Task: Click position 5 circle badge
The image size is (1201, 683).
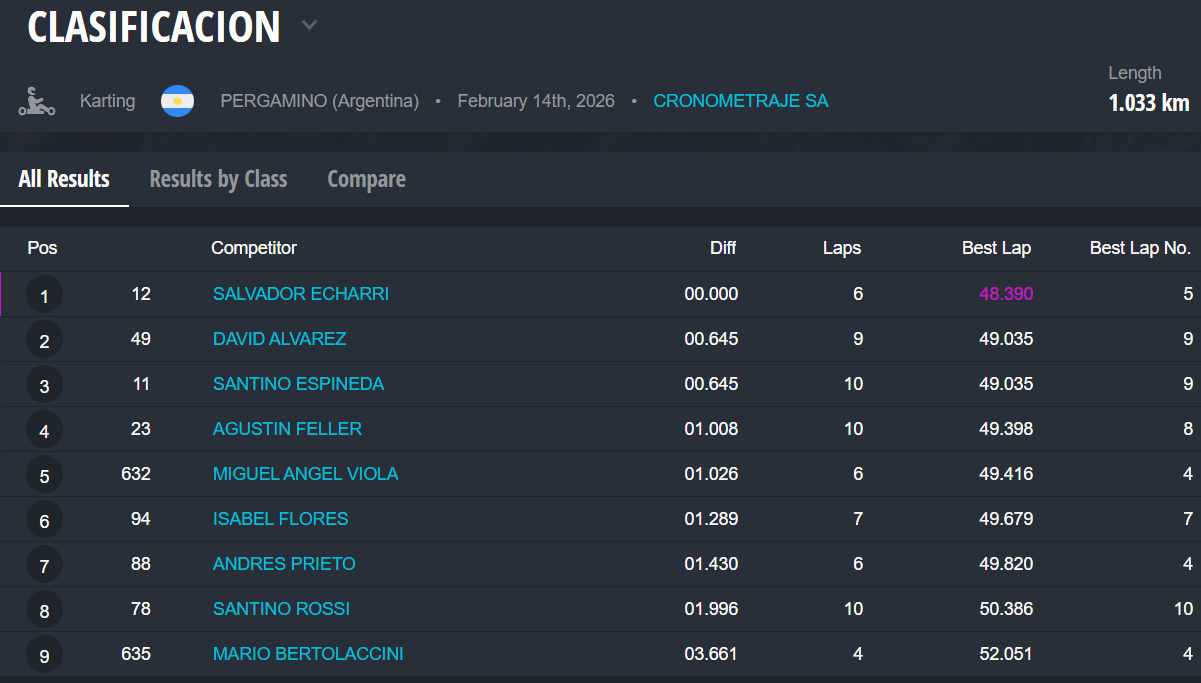Action: [44, 476]
